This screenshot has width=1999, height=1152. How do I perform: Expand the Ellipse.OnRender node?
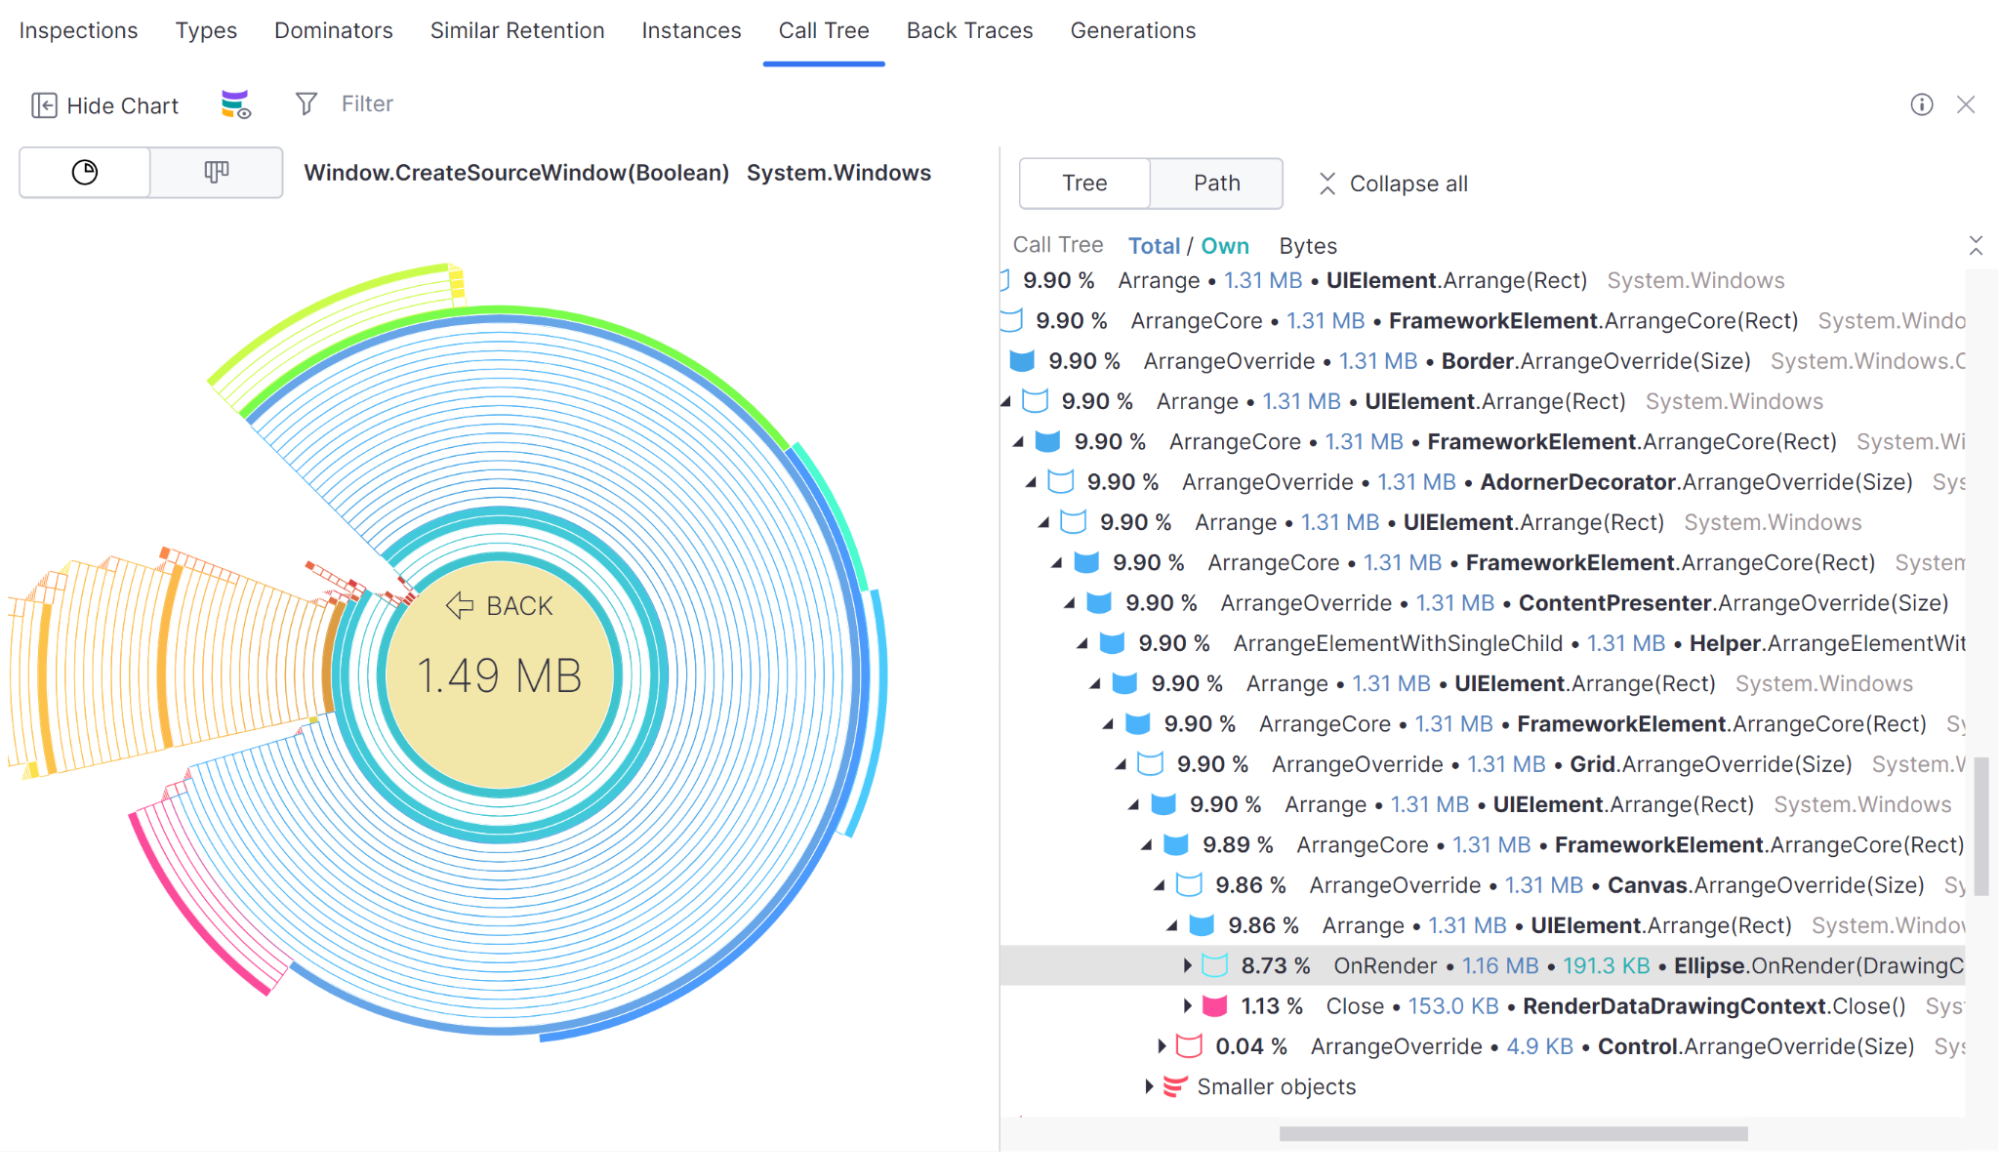tap(1187, 966)
